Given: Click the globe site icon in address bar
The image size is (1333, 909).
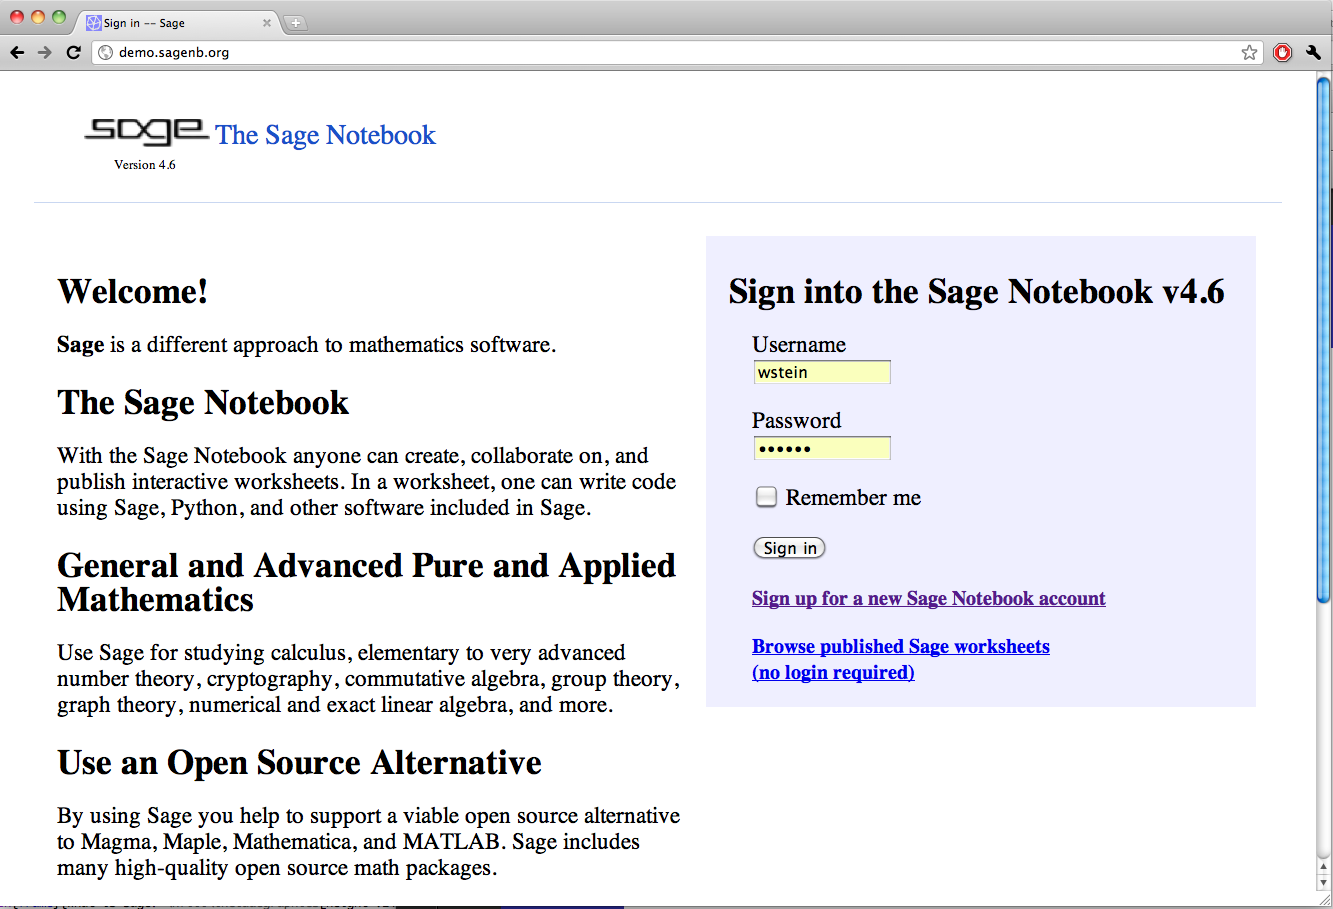Looking at the screenshot, I should pos(105,52).
